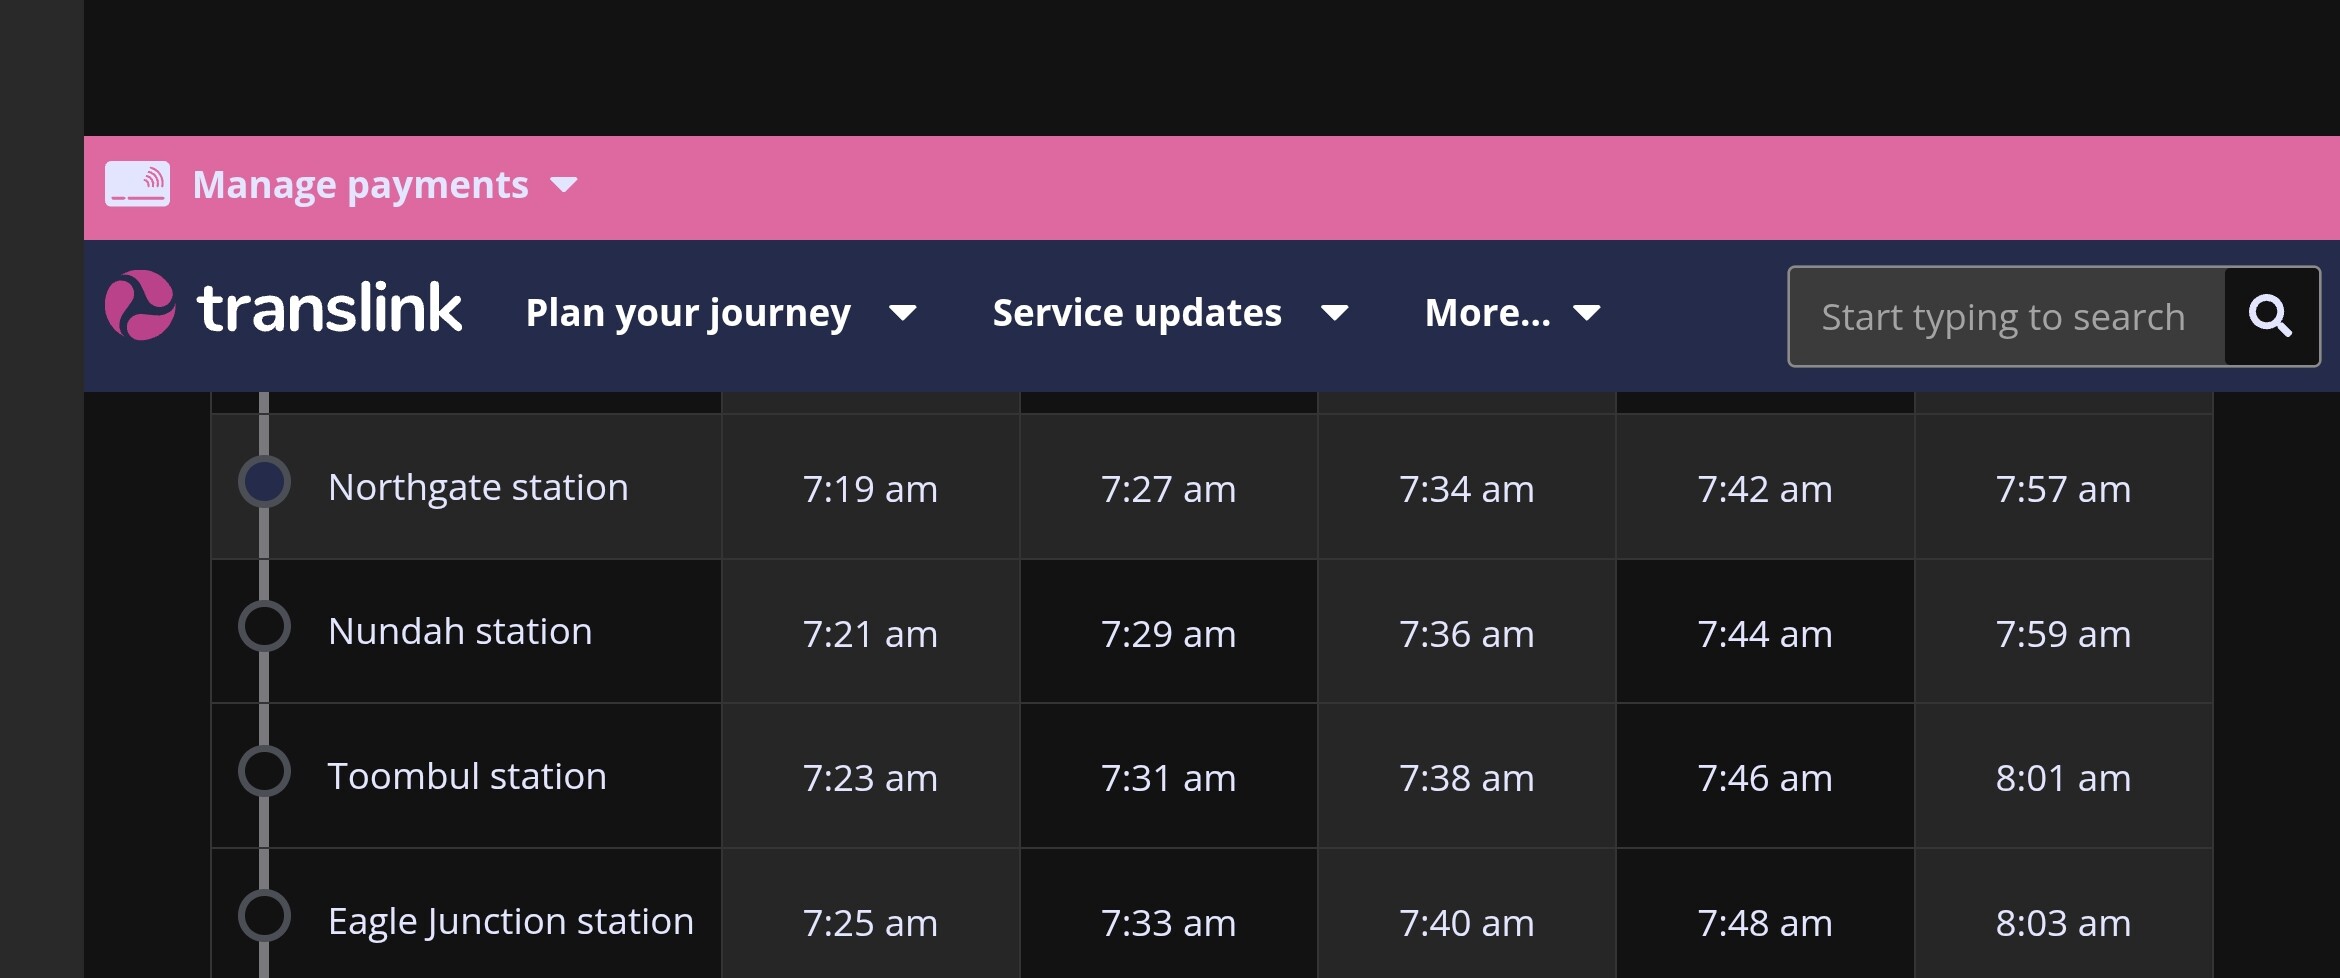2340x978 pixels.
Task: Open the More... menu
Action: click(x=1487, y=313)
